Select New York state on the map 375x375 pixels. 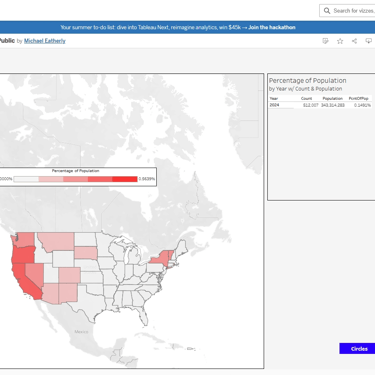159,259
